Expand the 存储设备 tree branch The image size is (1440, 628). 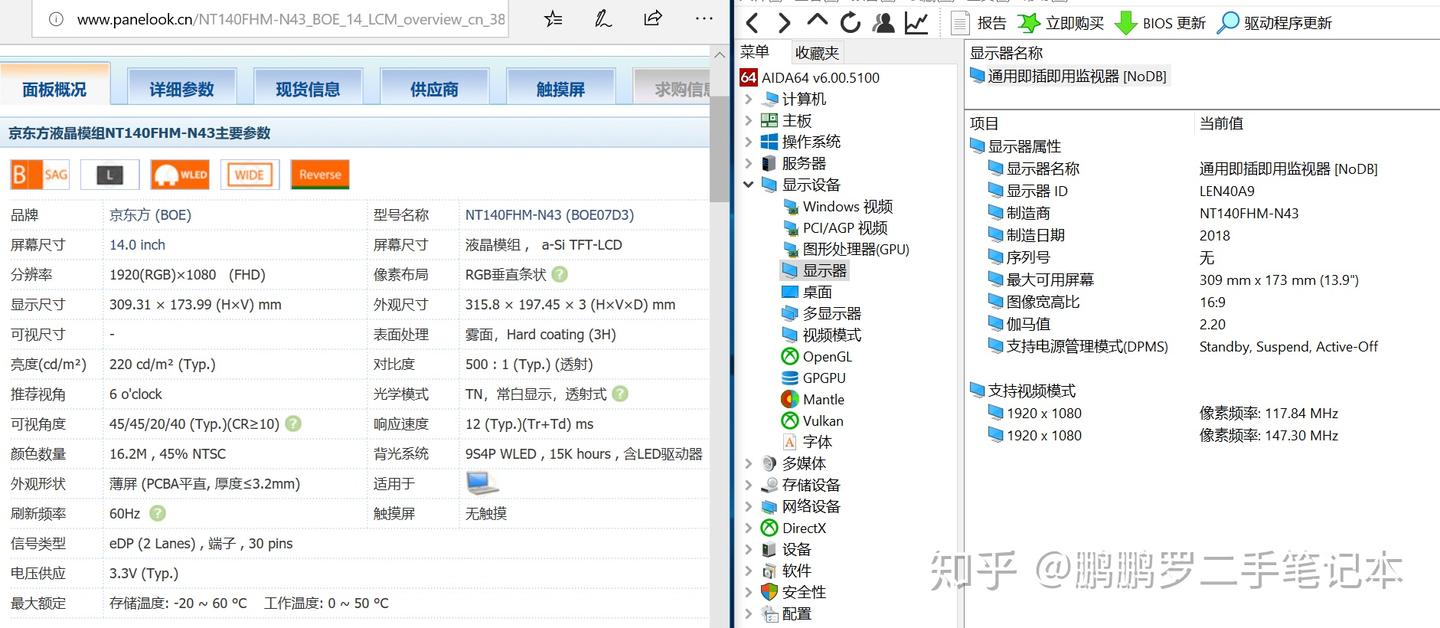tap(748, 484)
